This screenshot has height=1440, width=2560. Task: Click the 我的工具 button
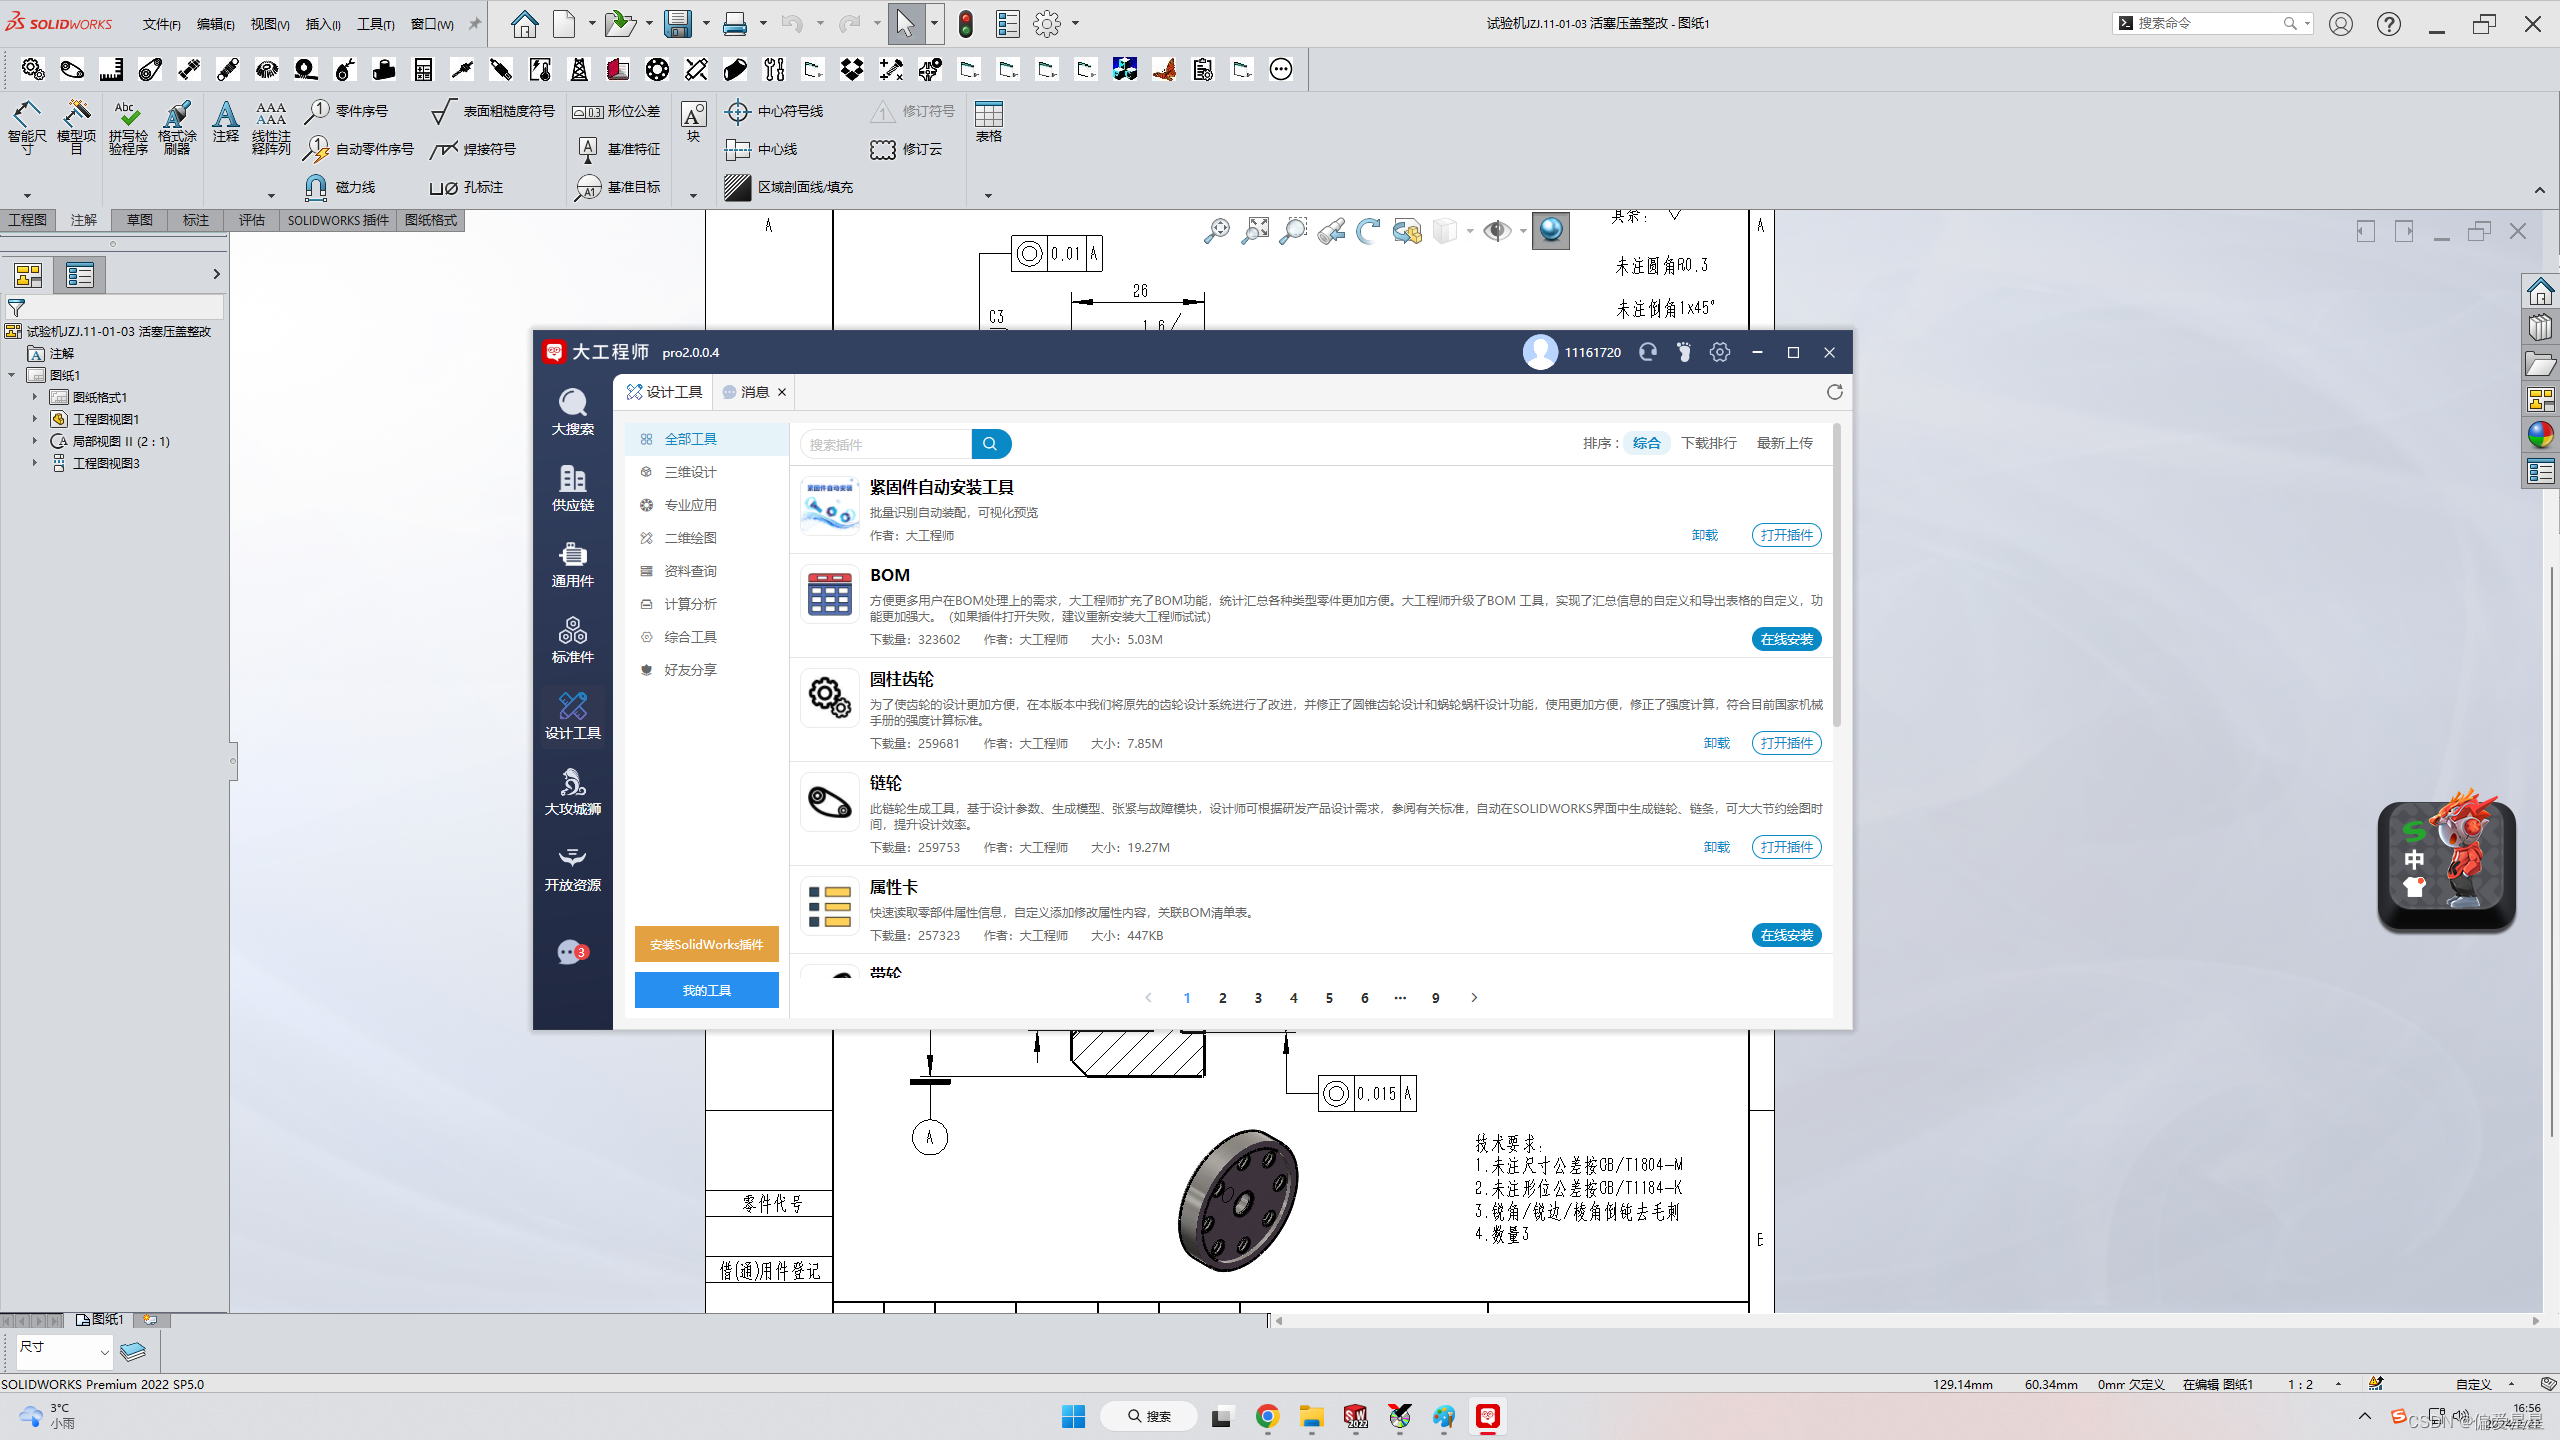point(706,990)
